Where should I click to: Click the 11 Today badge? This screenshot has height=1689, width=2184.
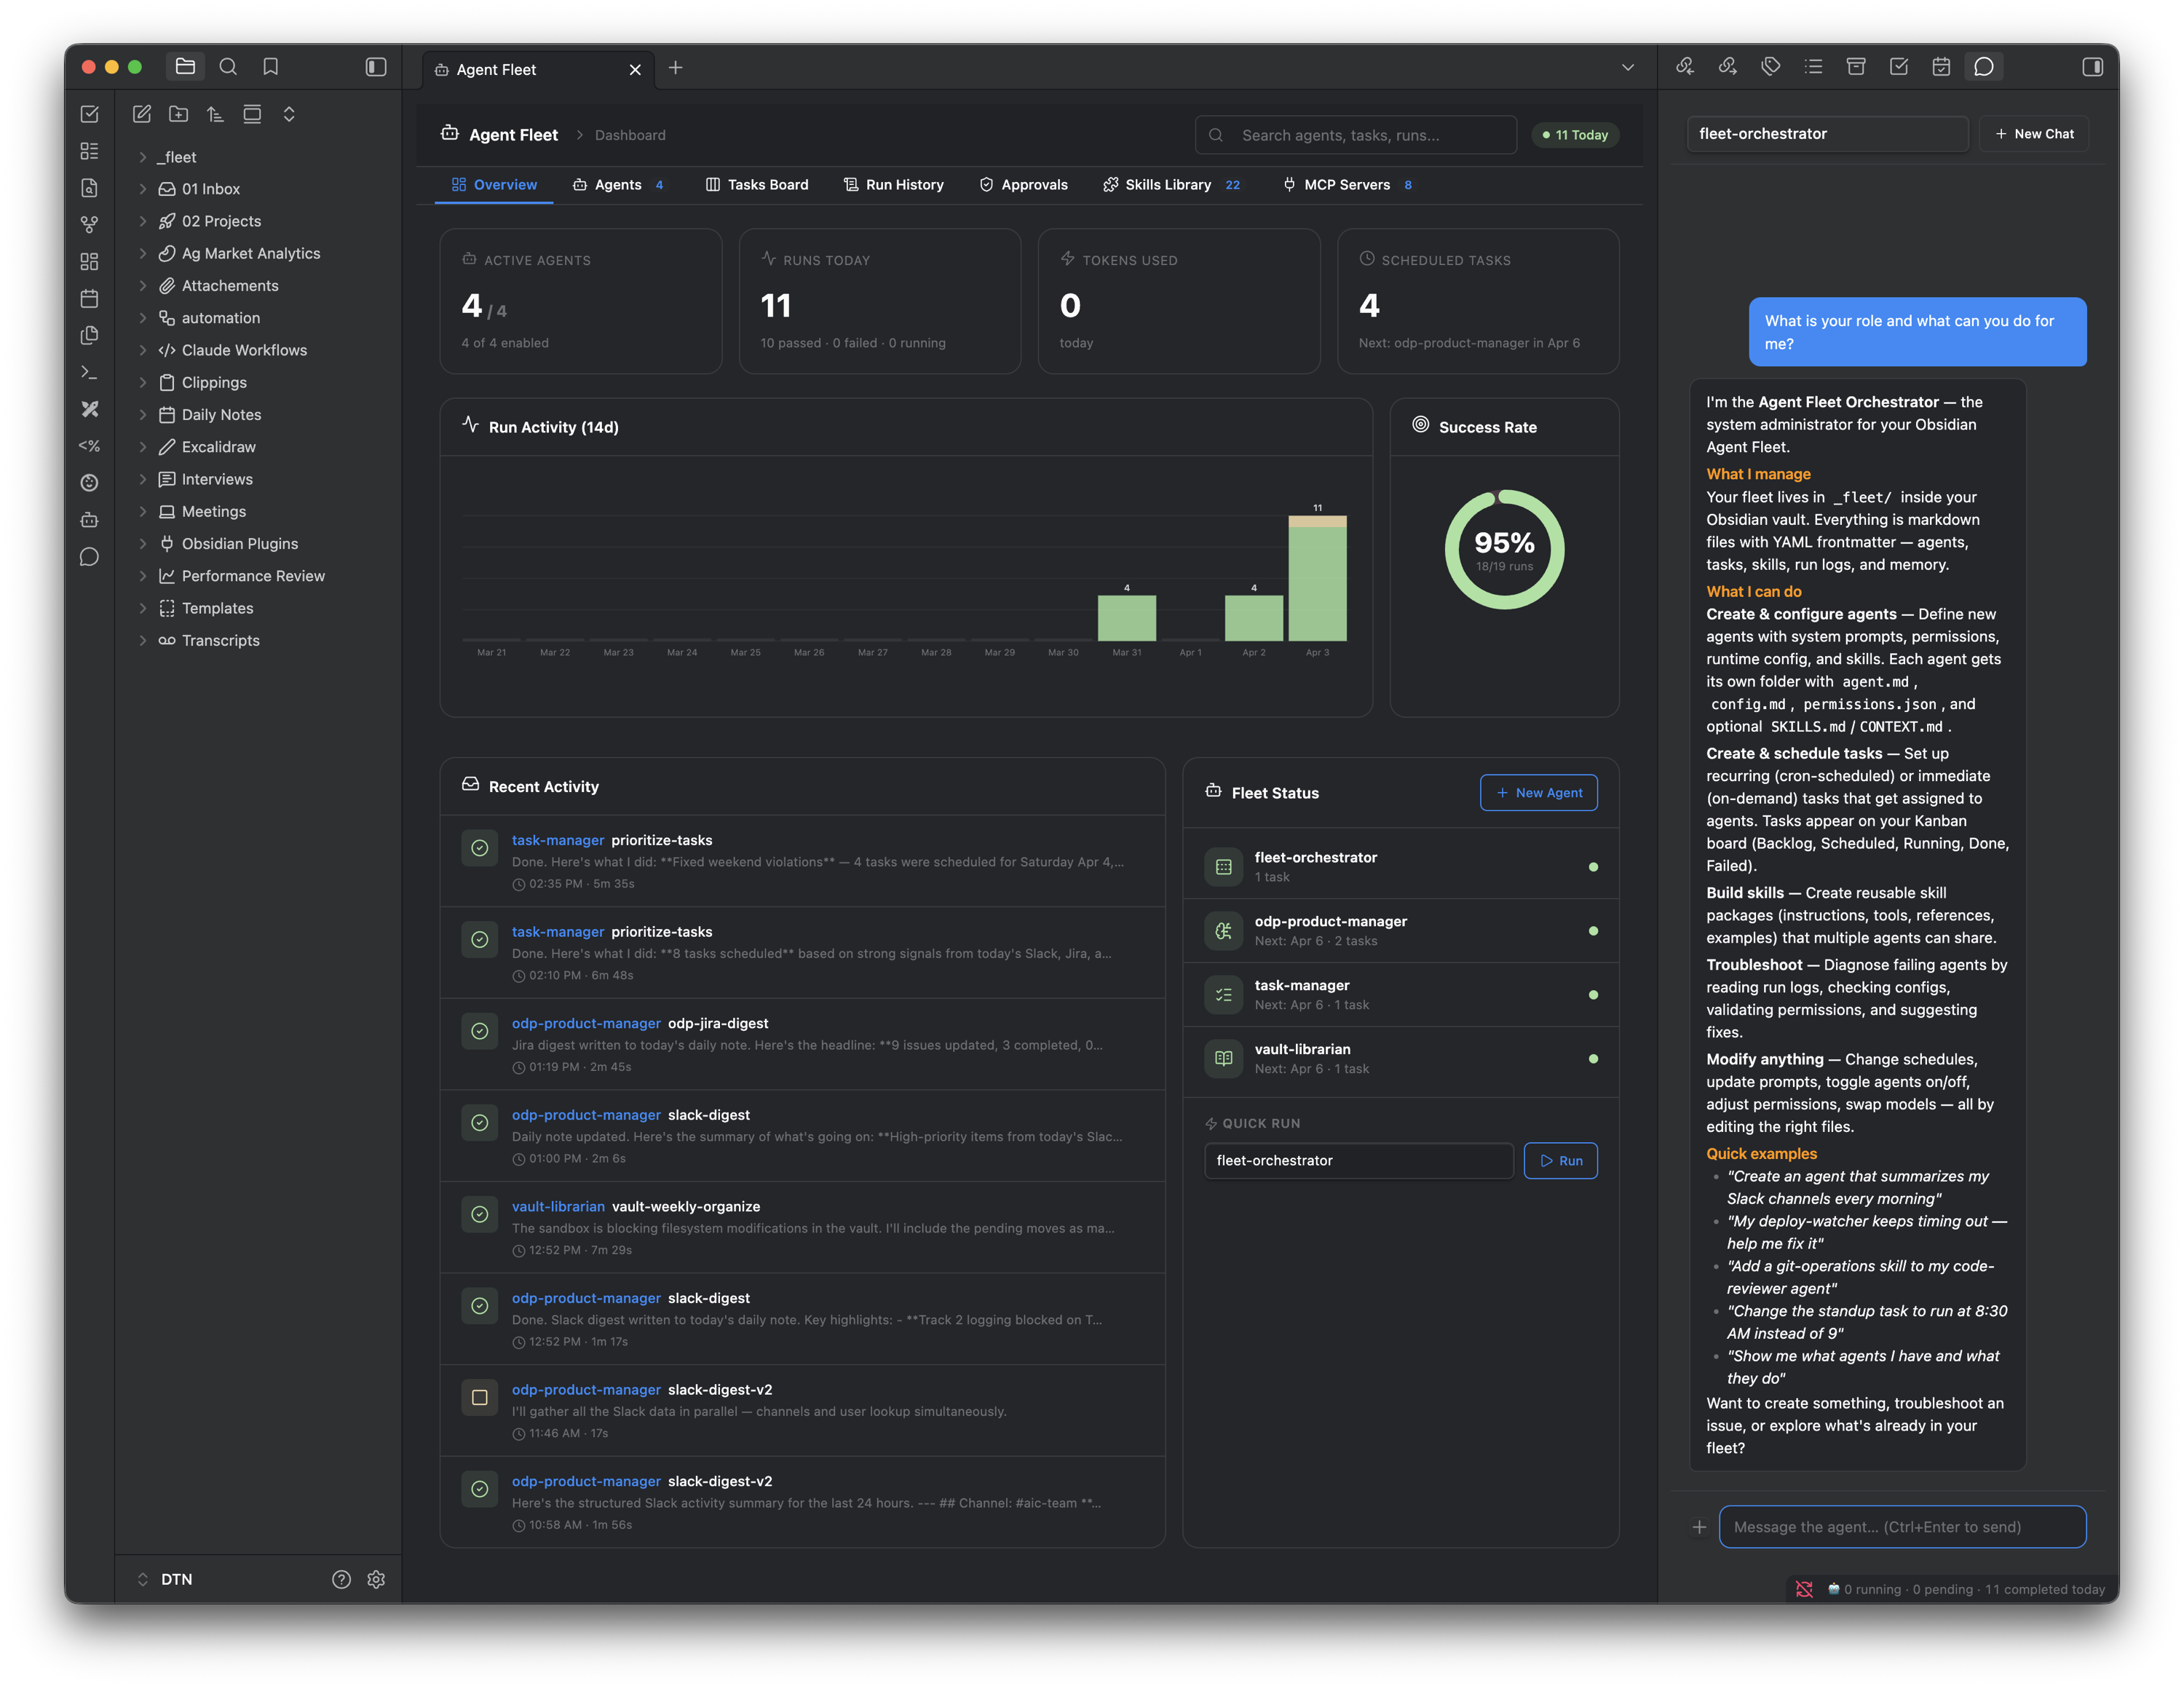click(1575, 135)
